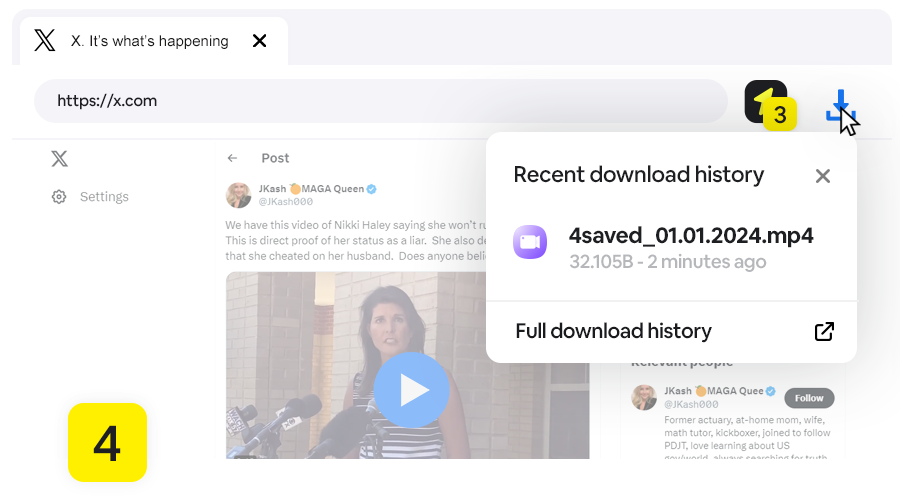
Task: Follow JKash in Relevant people
Action: pos(809,398)
